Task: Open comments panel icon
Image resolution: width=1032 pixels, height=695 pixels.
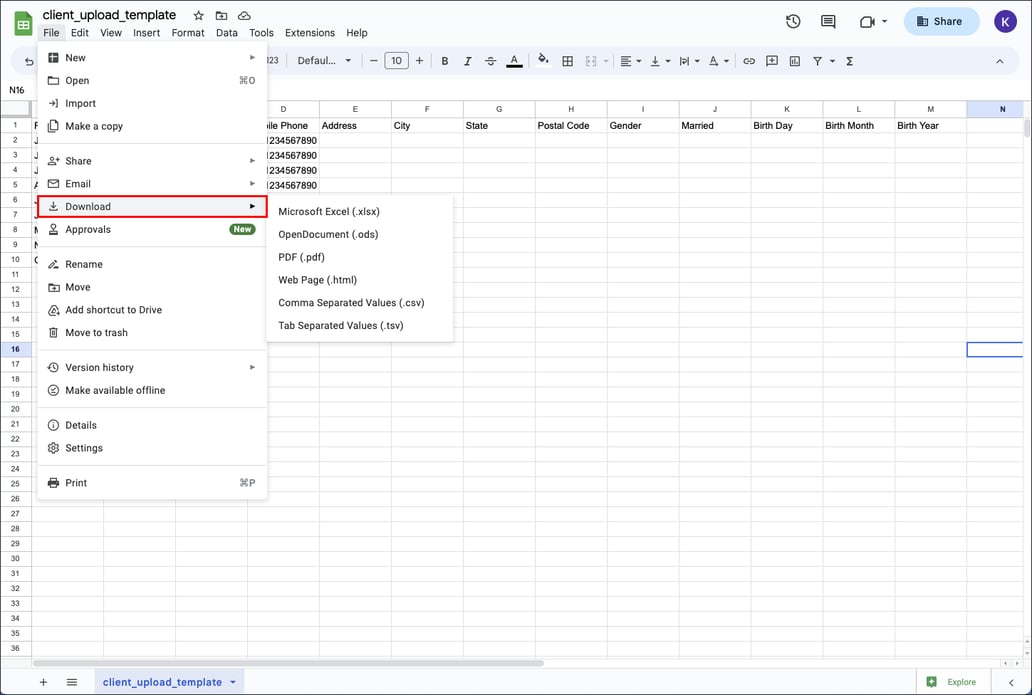Action: (x=828, y=21)
